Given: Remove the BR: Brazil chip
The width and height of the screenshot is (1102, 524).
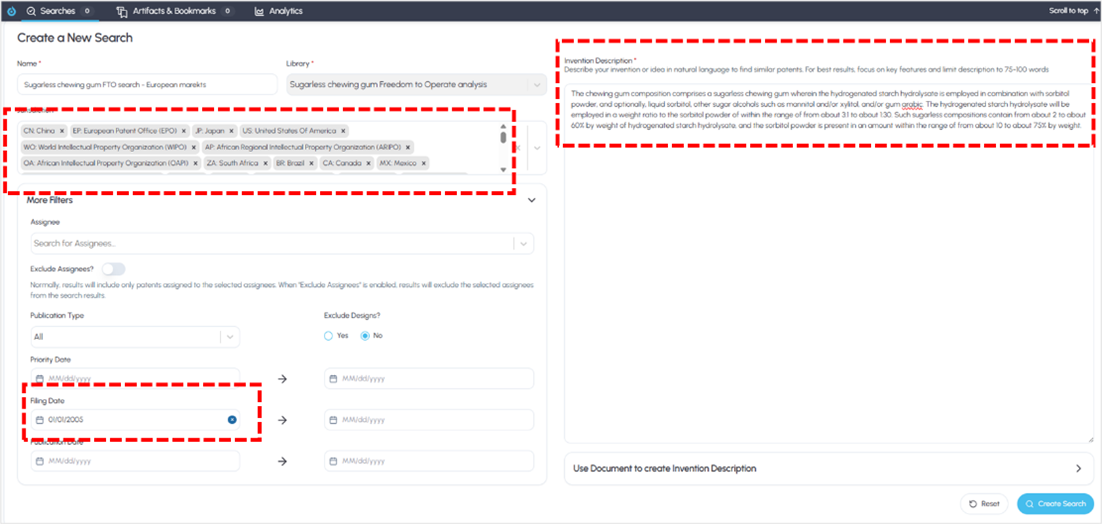Looking at the screenshot, I should [311, 163].
